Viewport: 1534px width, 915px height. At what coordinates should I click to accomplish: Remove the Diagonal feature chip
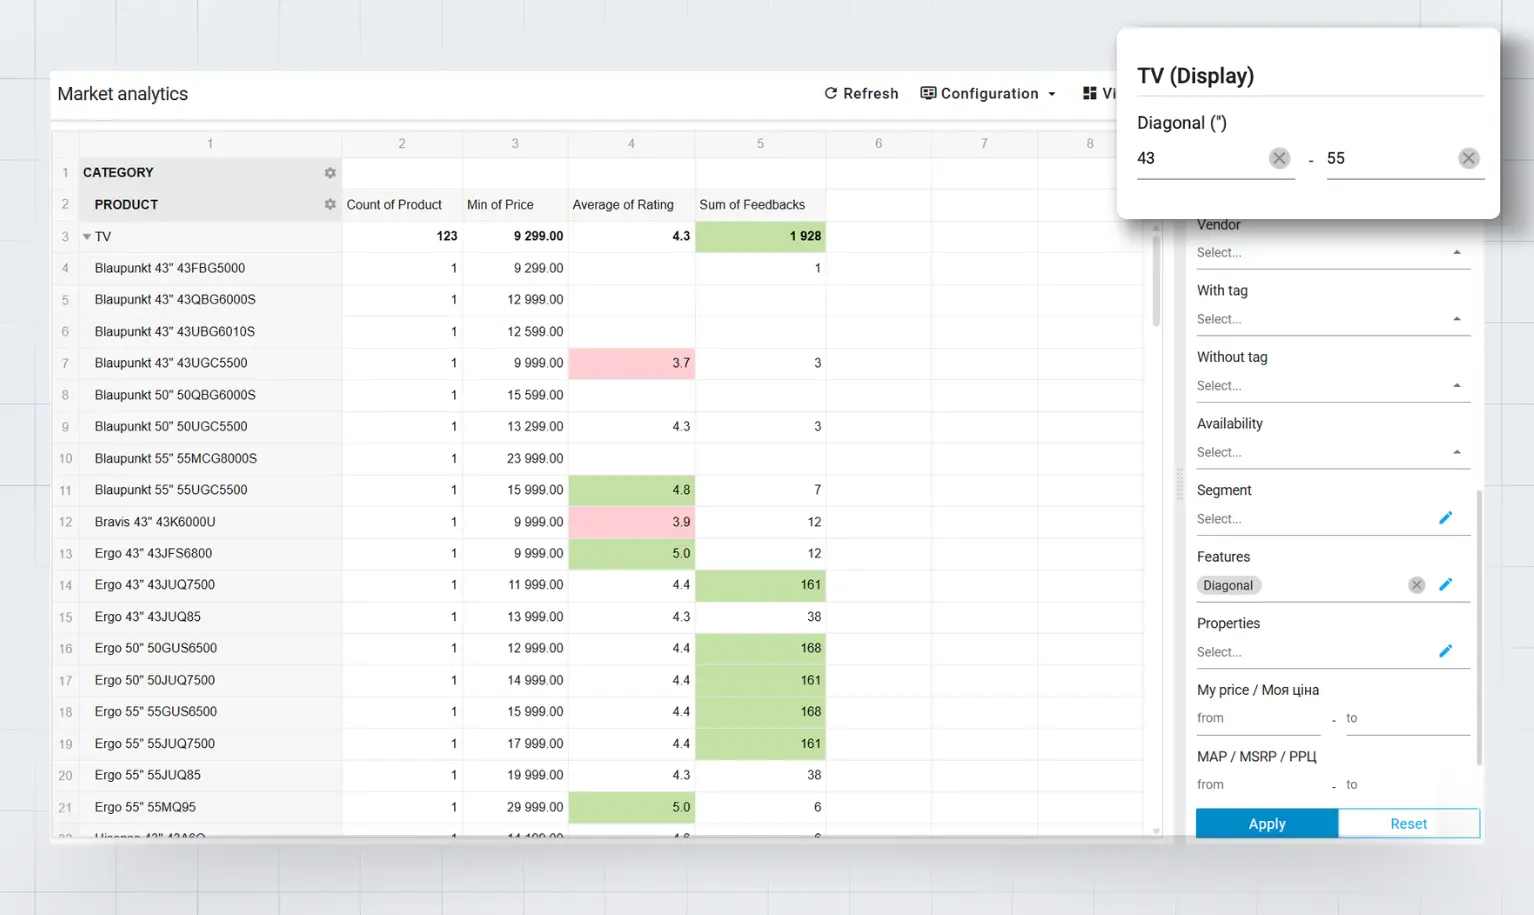[1416, 585]
